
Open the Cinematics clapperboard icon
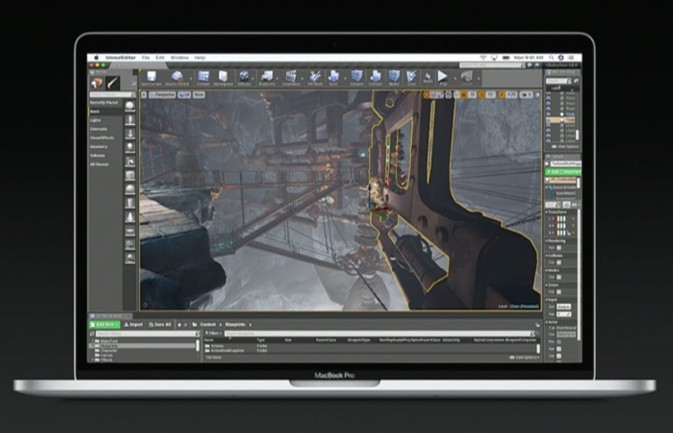[291, 78]
